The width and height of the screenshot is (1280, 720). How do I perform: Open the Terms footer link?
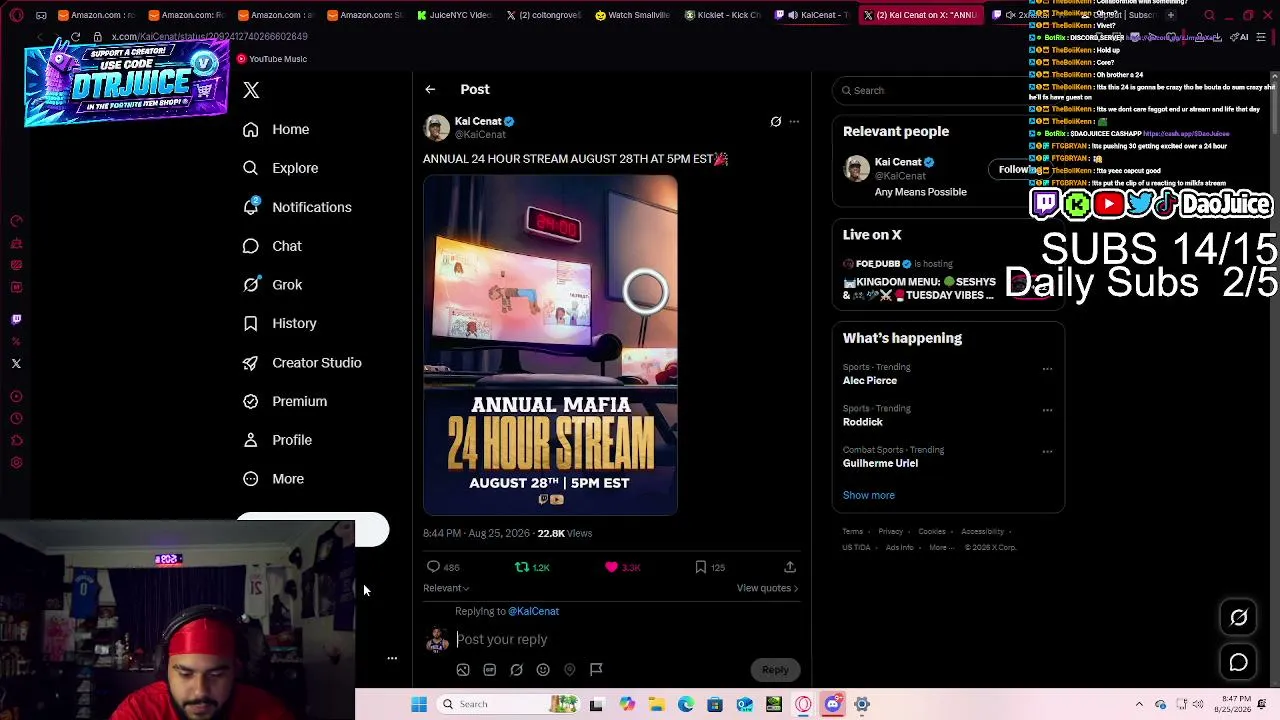point(853,532)
